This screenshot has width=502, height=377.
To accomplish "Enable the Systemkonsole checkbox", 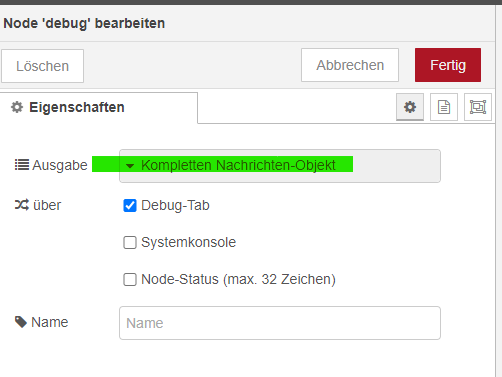I will [130, 242].
